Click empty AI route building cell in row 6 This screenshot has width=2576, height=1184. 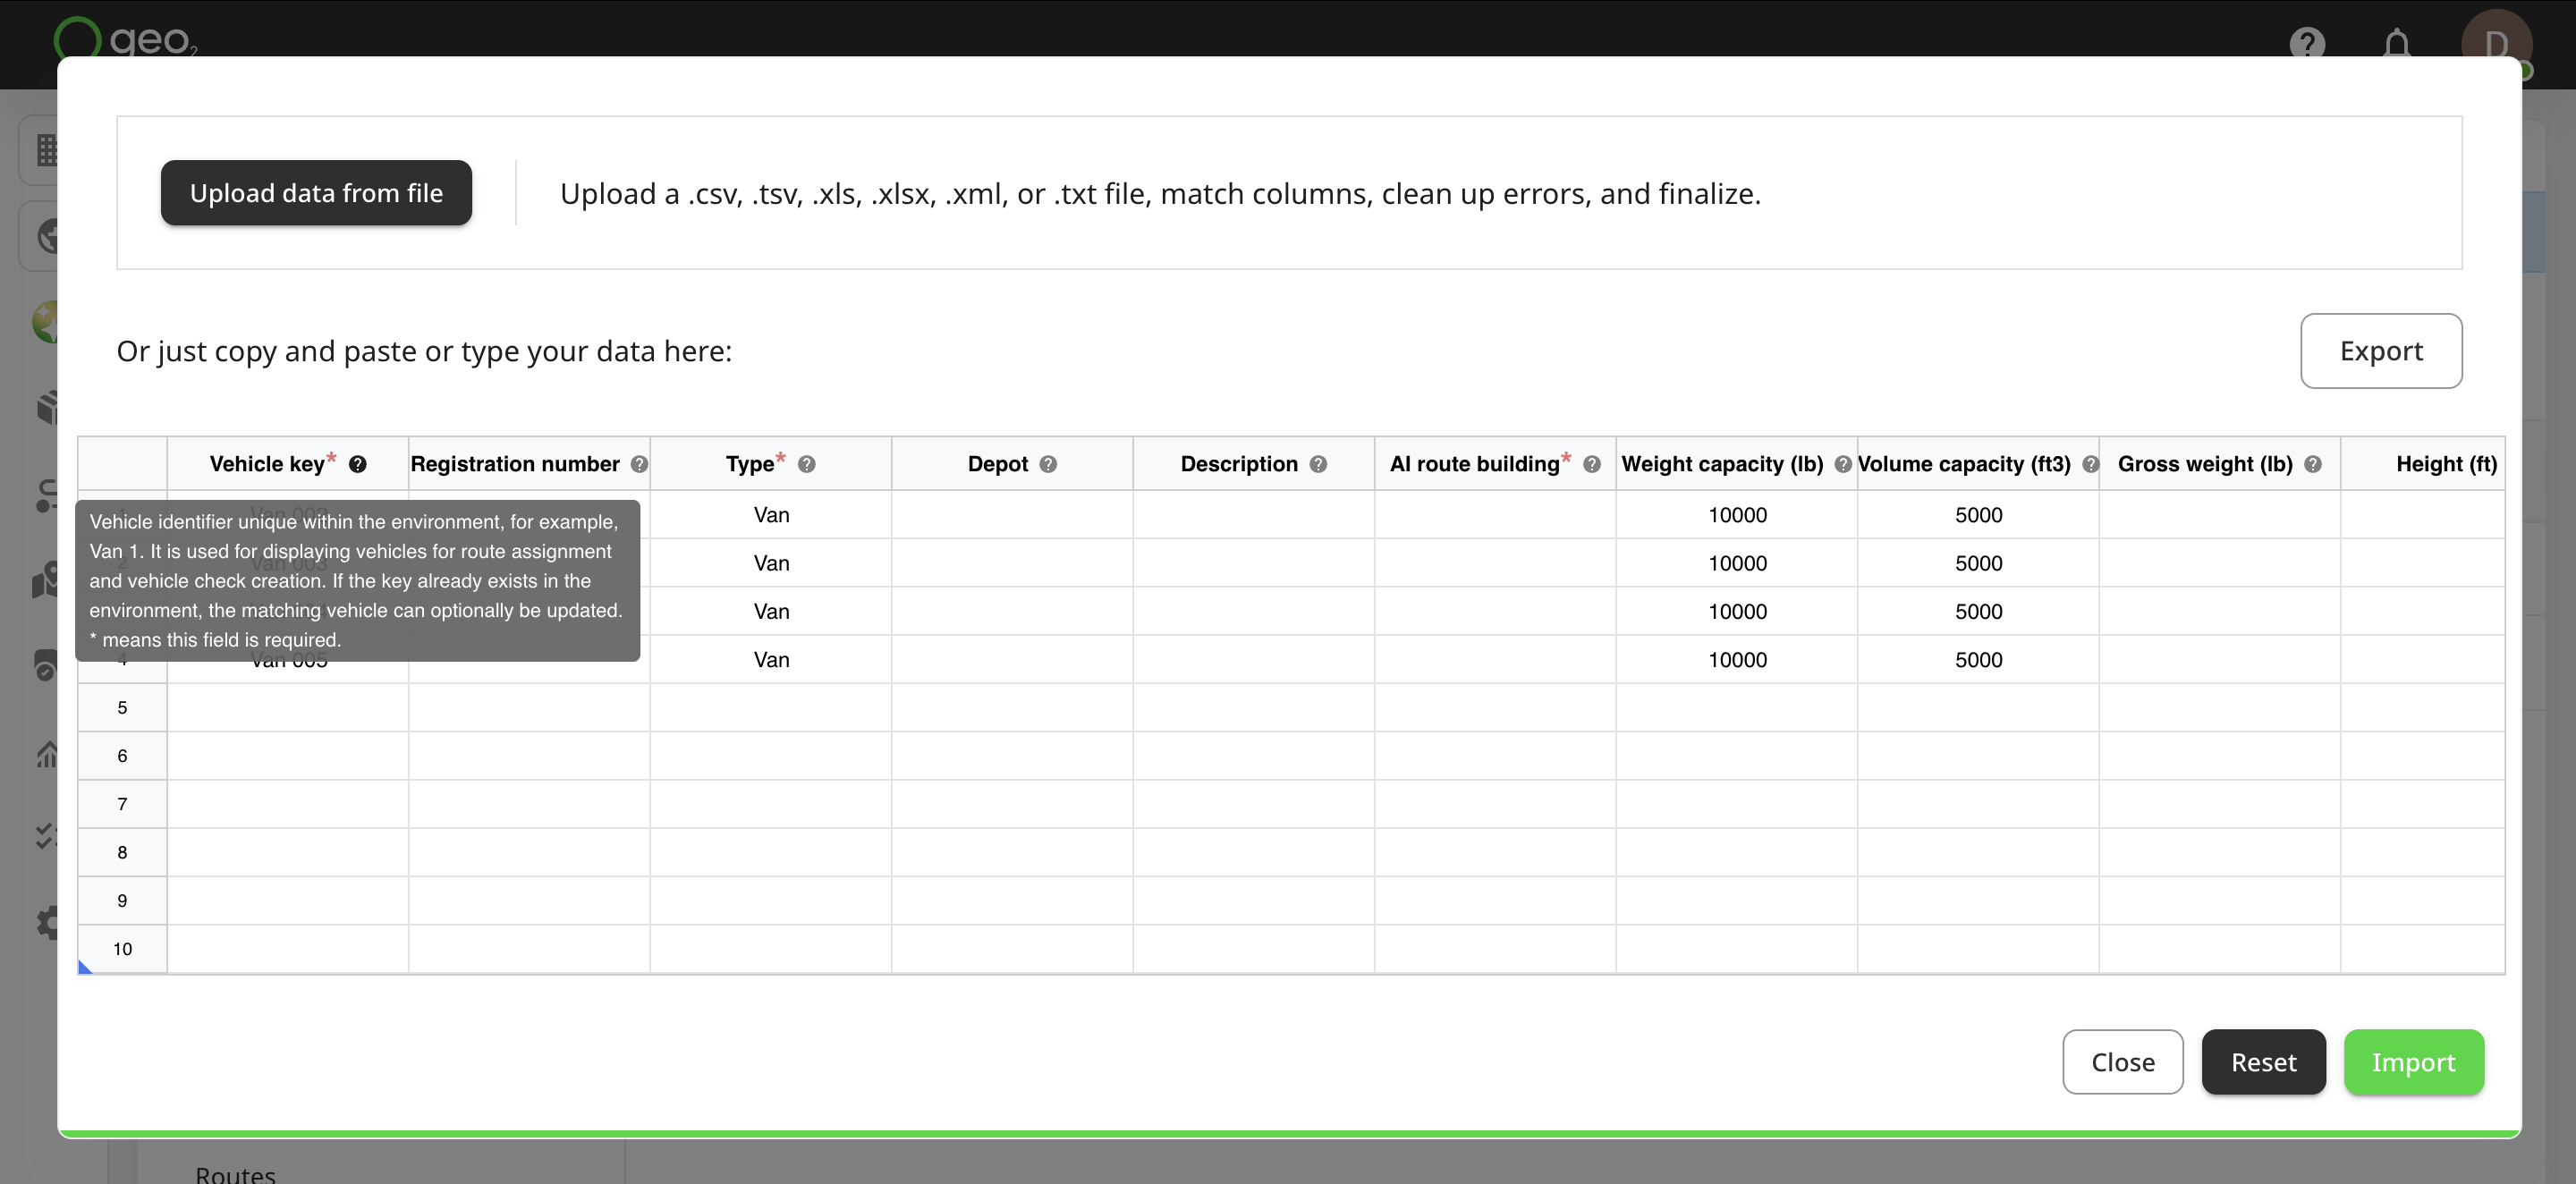1494,756
